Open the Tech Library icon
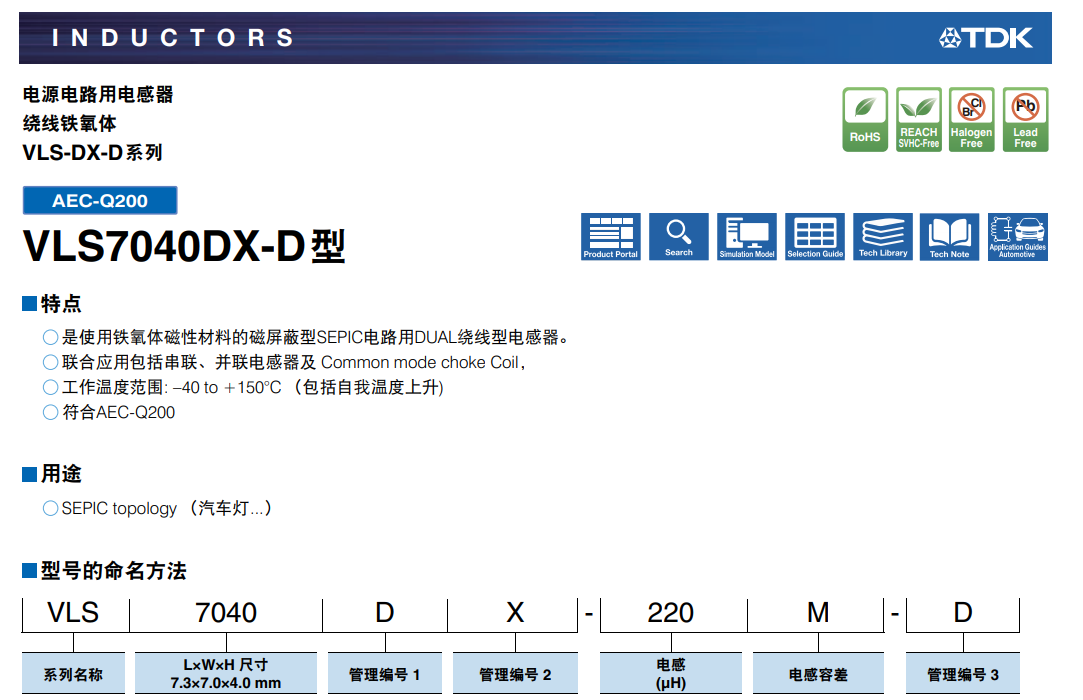 tap(883, 236)
